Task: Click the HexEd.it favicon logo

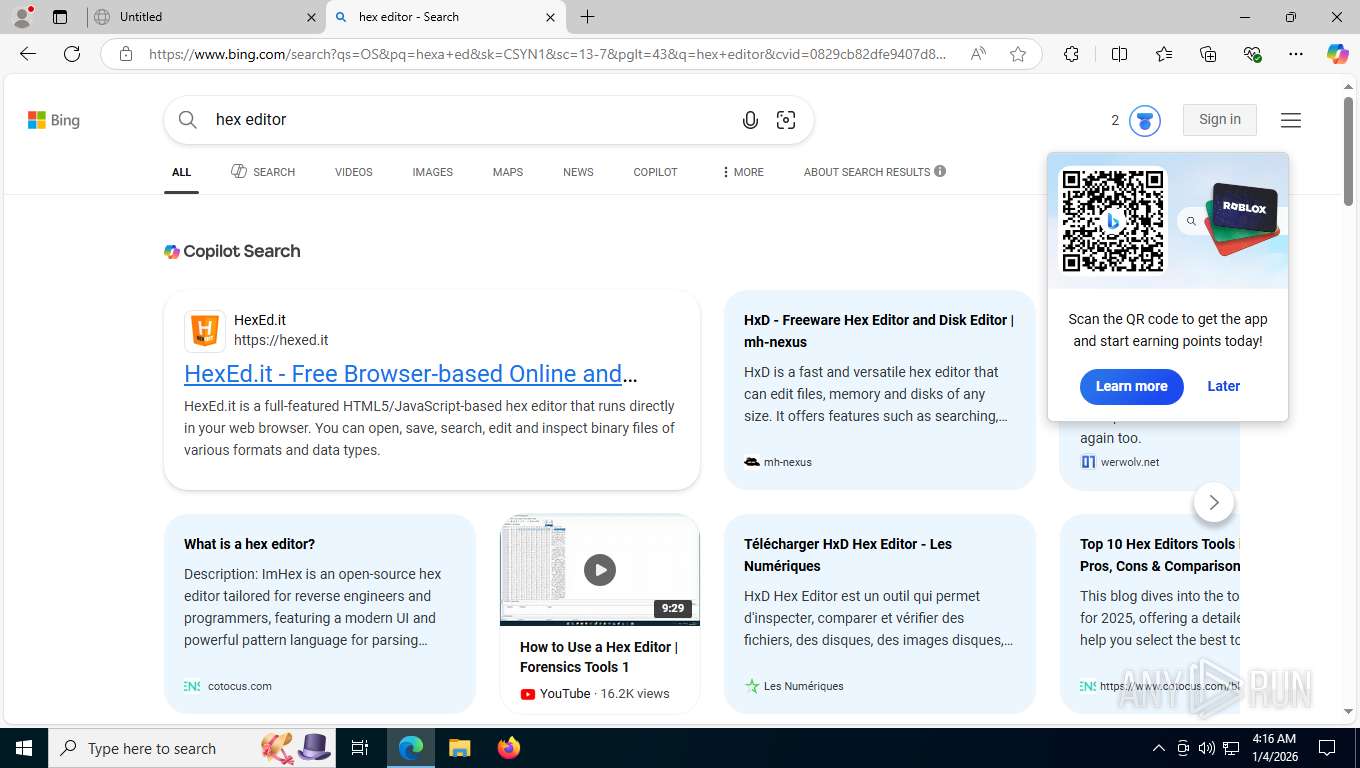Action: (x=205, y=331)
